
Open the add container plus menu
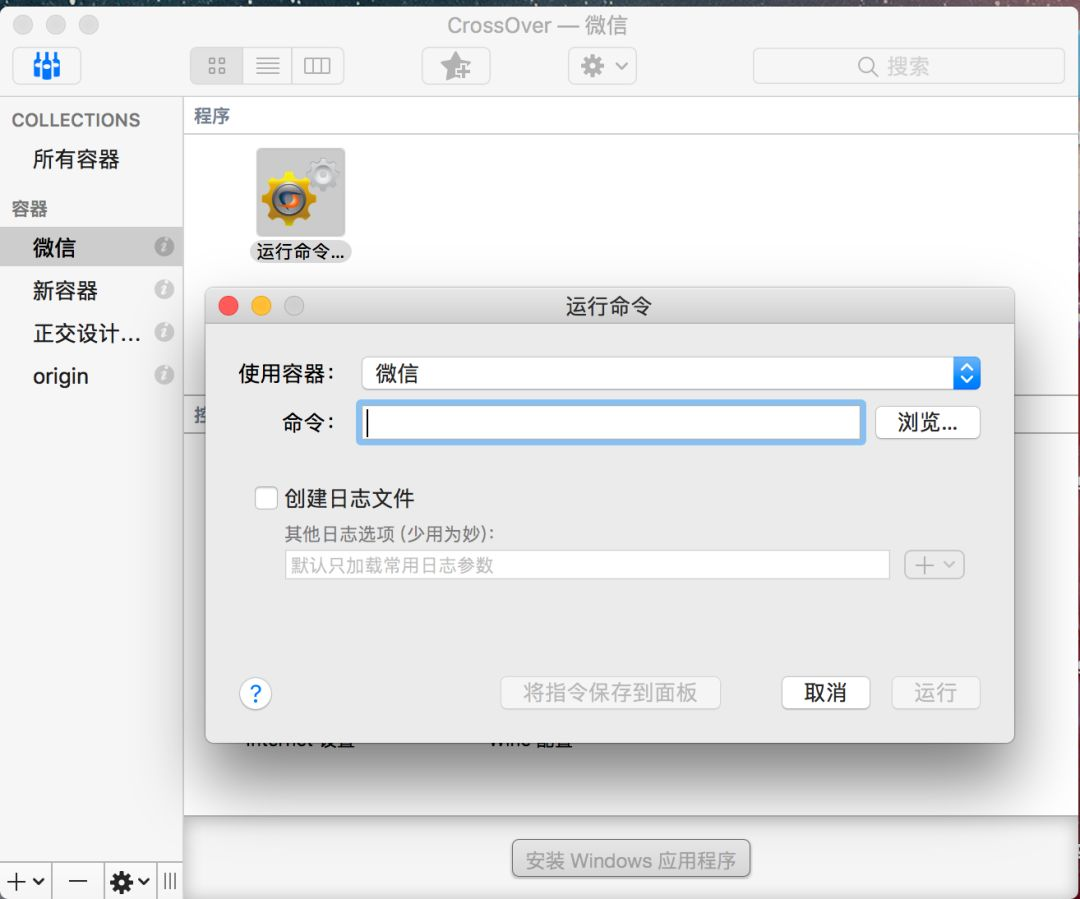pyautogui.click(x=25, y=881)
